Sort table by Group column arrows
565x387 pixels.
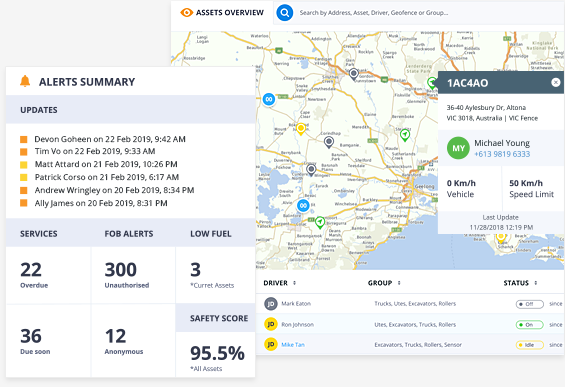point(399,283)
